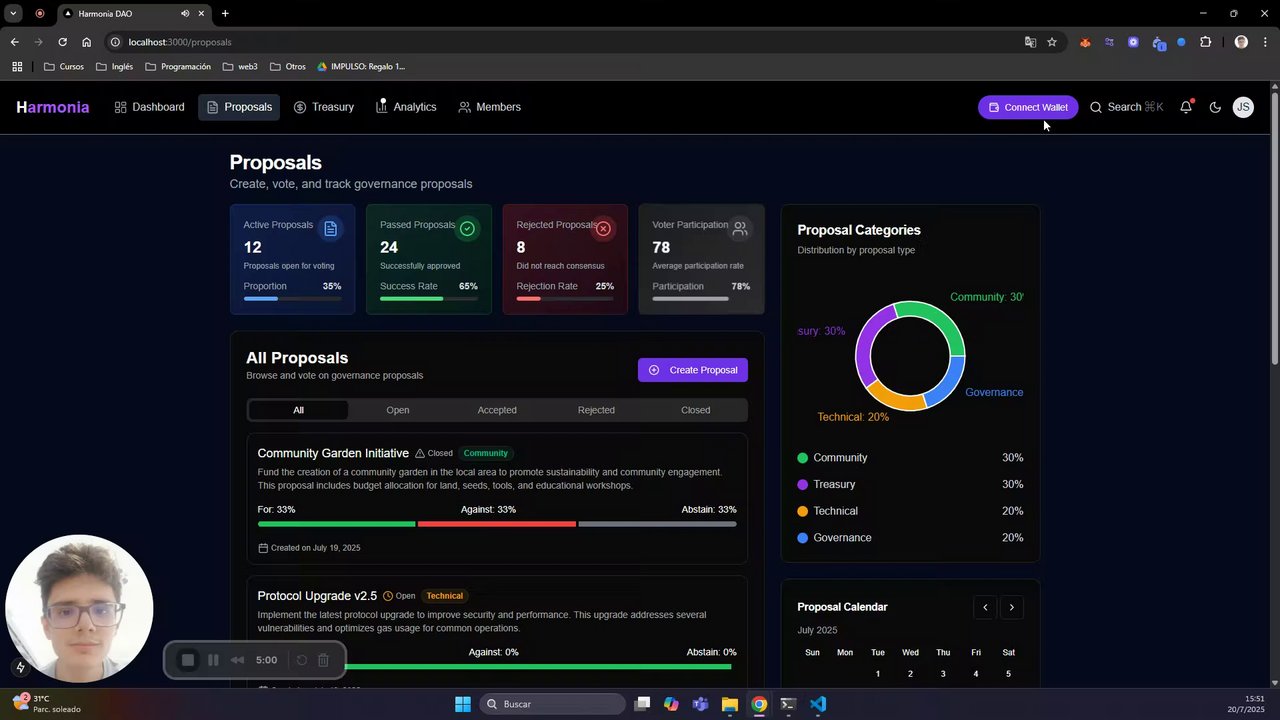
Task: Open the Chrome apps grid shortcut
Action: pyautogui.click(x=17, y=67)
